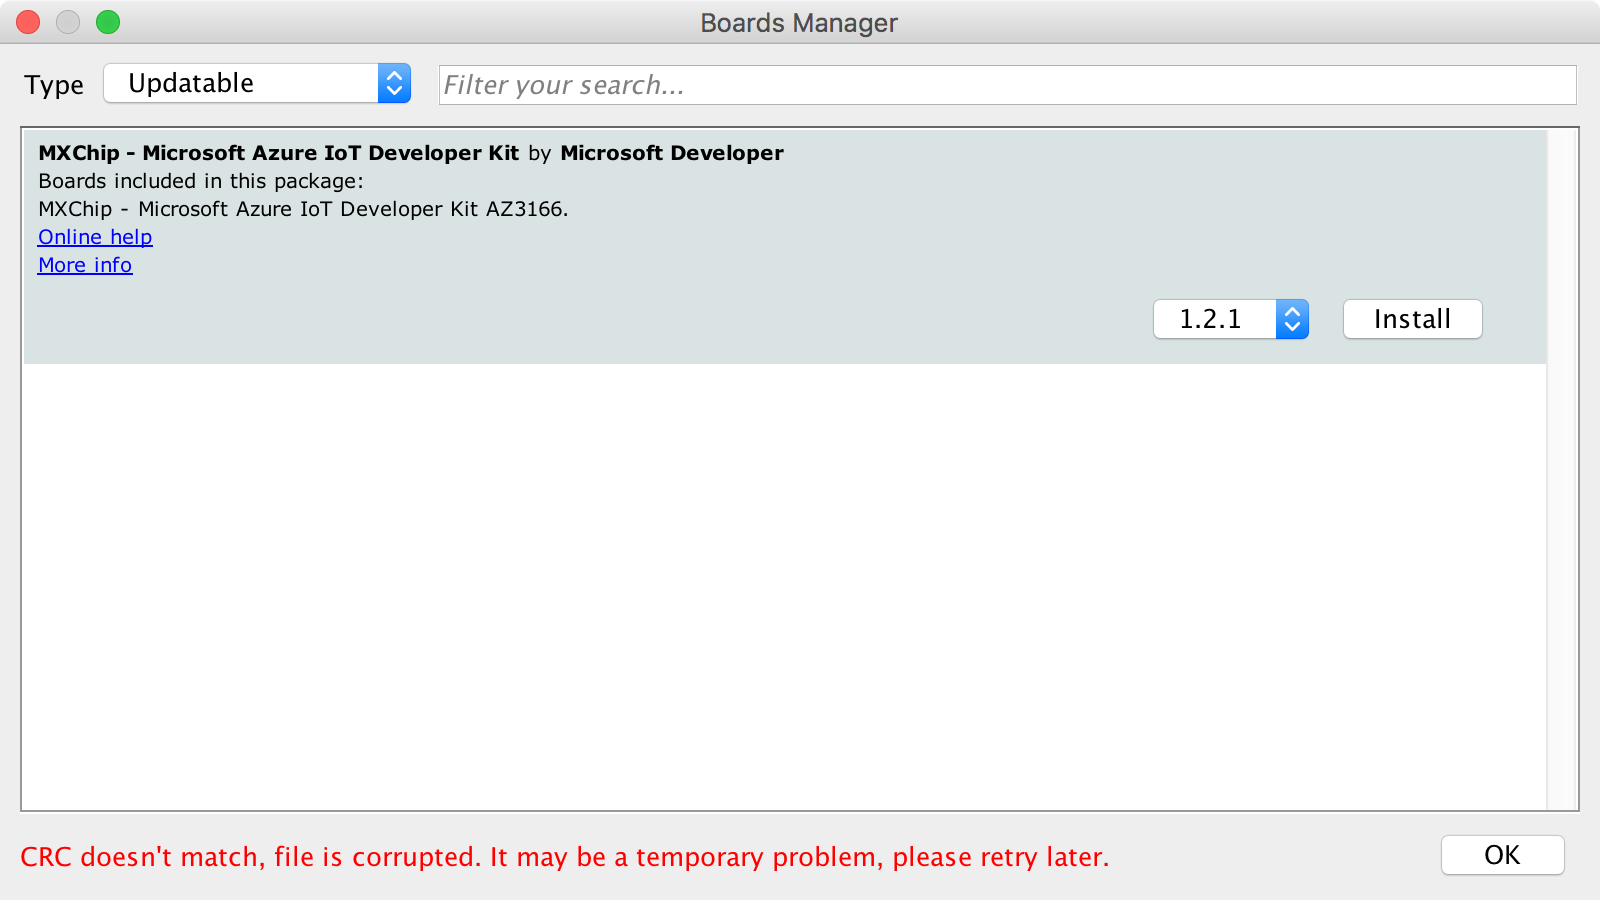Click the Boards Manager title bar
The image size is (1600, 900).
(x=798, y=22)
